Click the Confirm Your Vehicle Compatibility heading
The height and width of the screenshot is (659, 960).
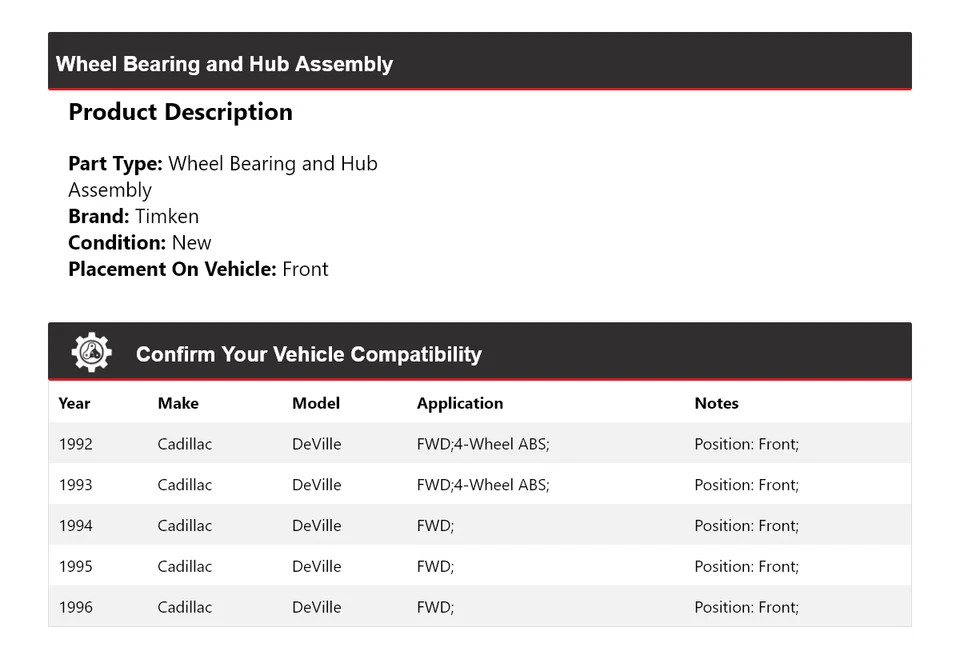point(308,354)
